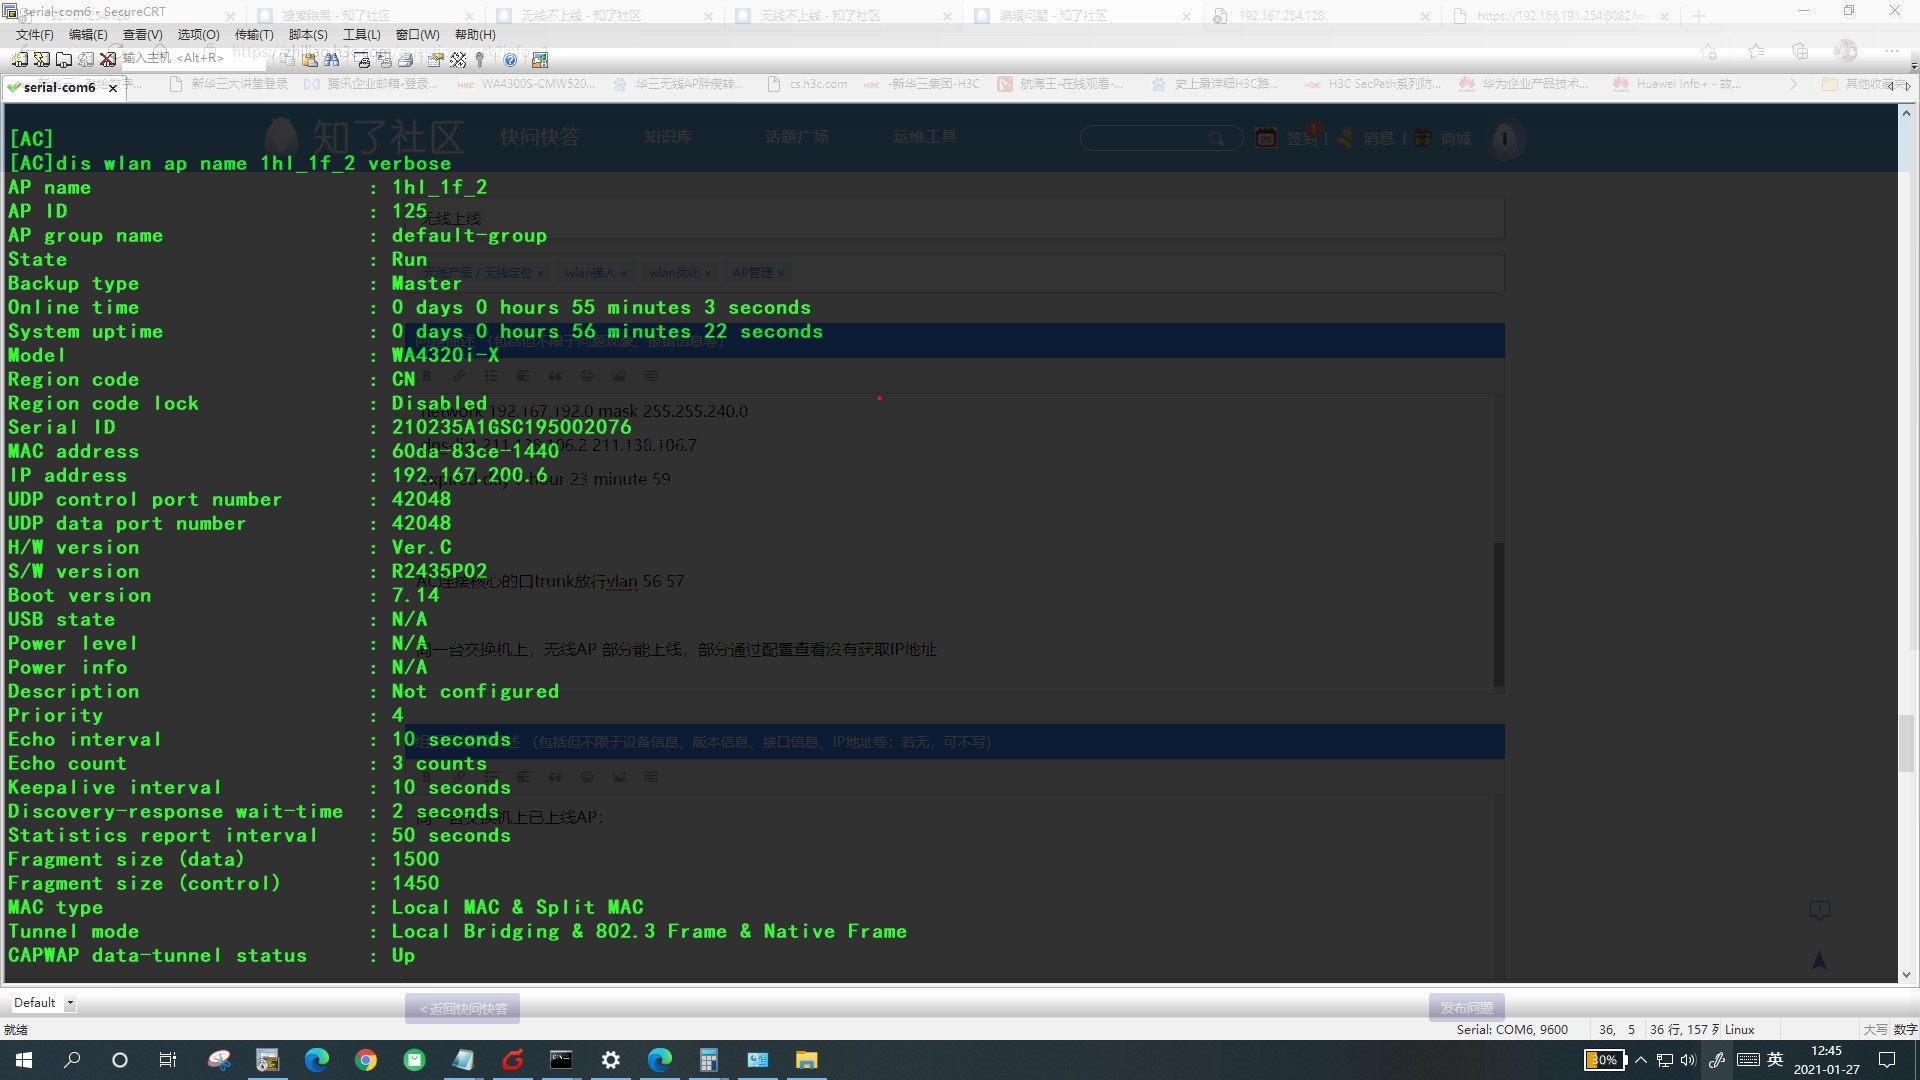Click the public-key key toolbar icon
1920x1080 pixels.
(x=479, y=60)
